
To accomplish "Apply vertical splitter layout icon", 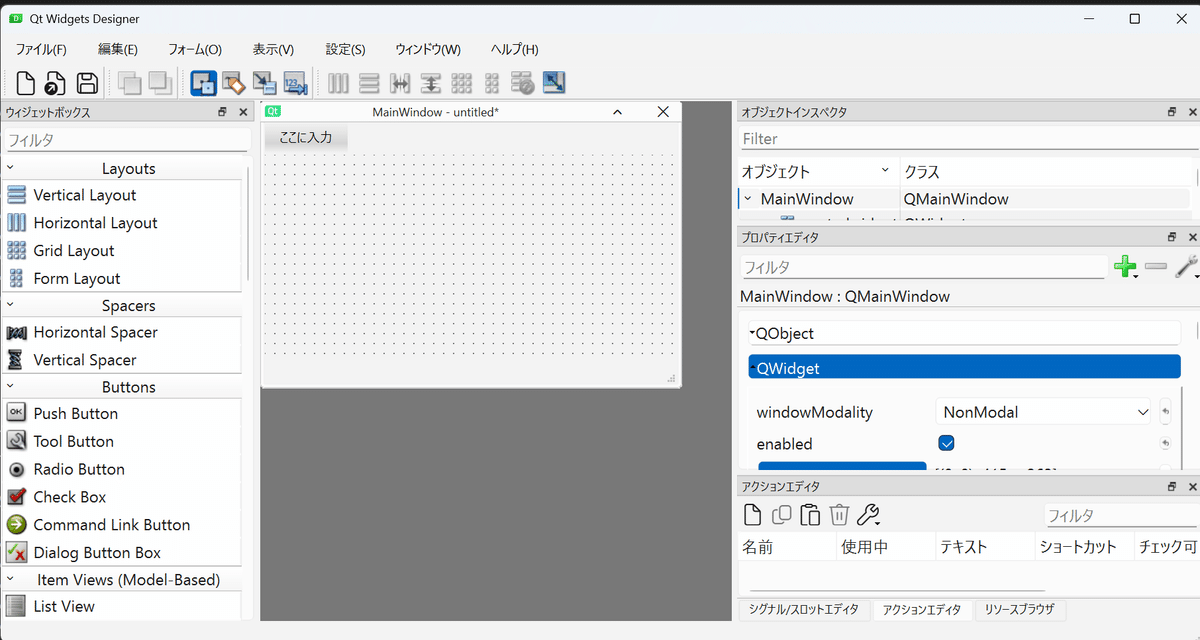I will pyautogui.click(x=431, y=83).
